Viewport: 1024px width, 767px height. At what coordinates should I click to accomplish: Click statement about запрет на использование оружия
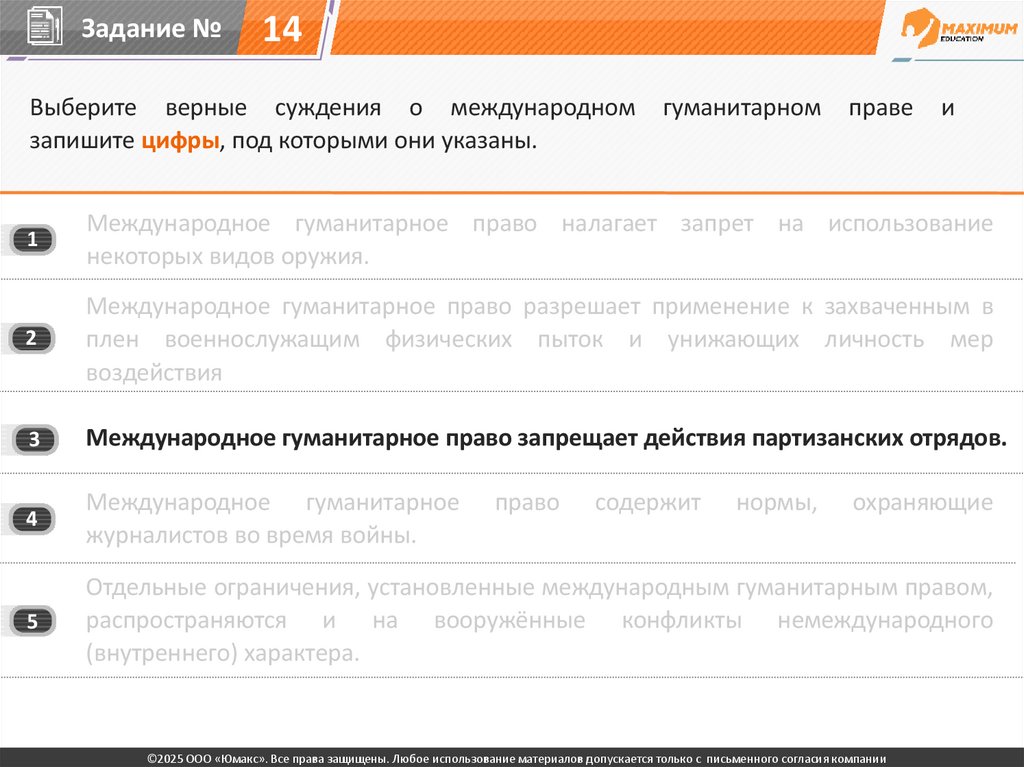click(x=539, y=240)
